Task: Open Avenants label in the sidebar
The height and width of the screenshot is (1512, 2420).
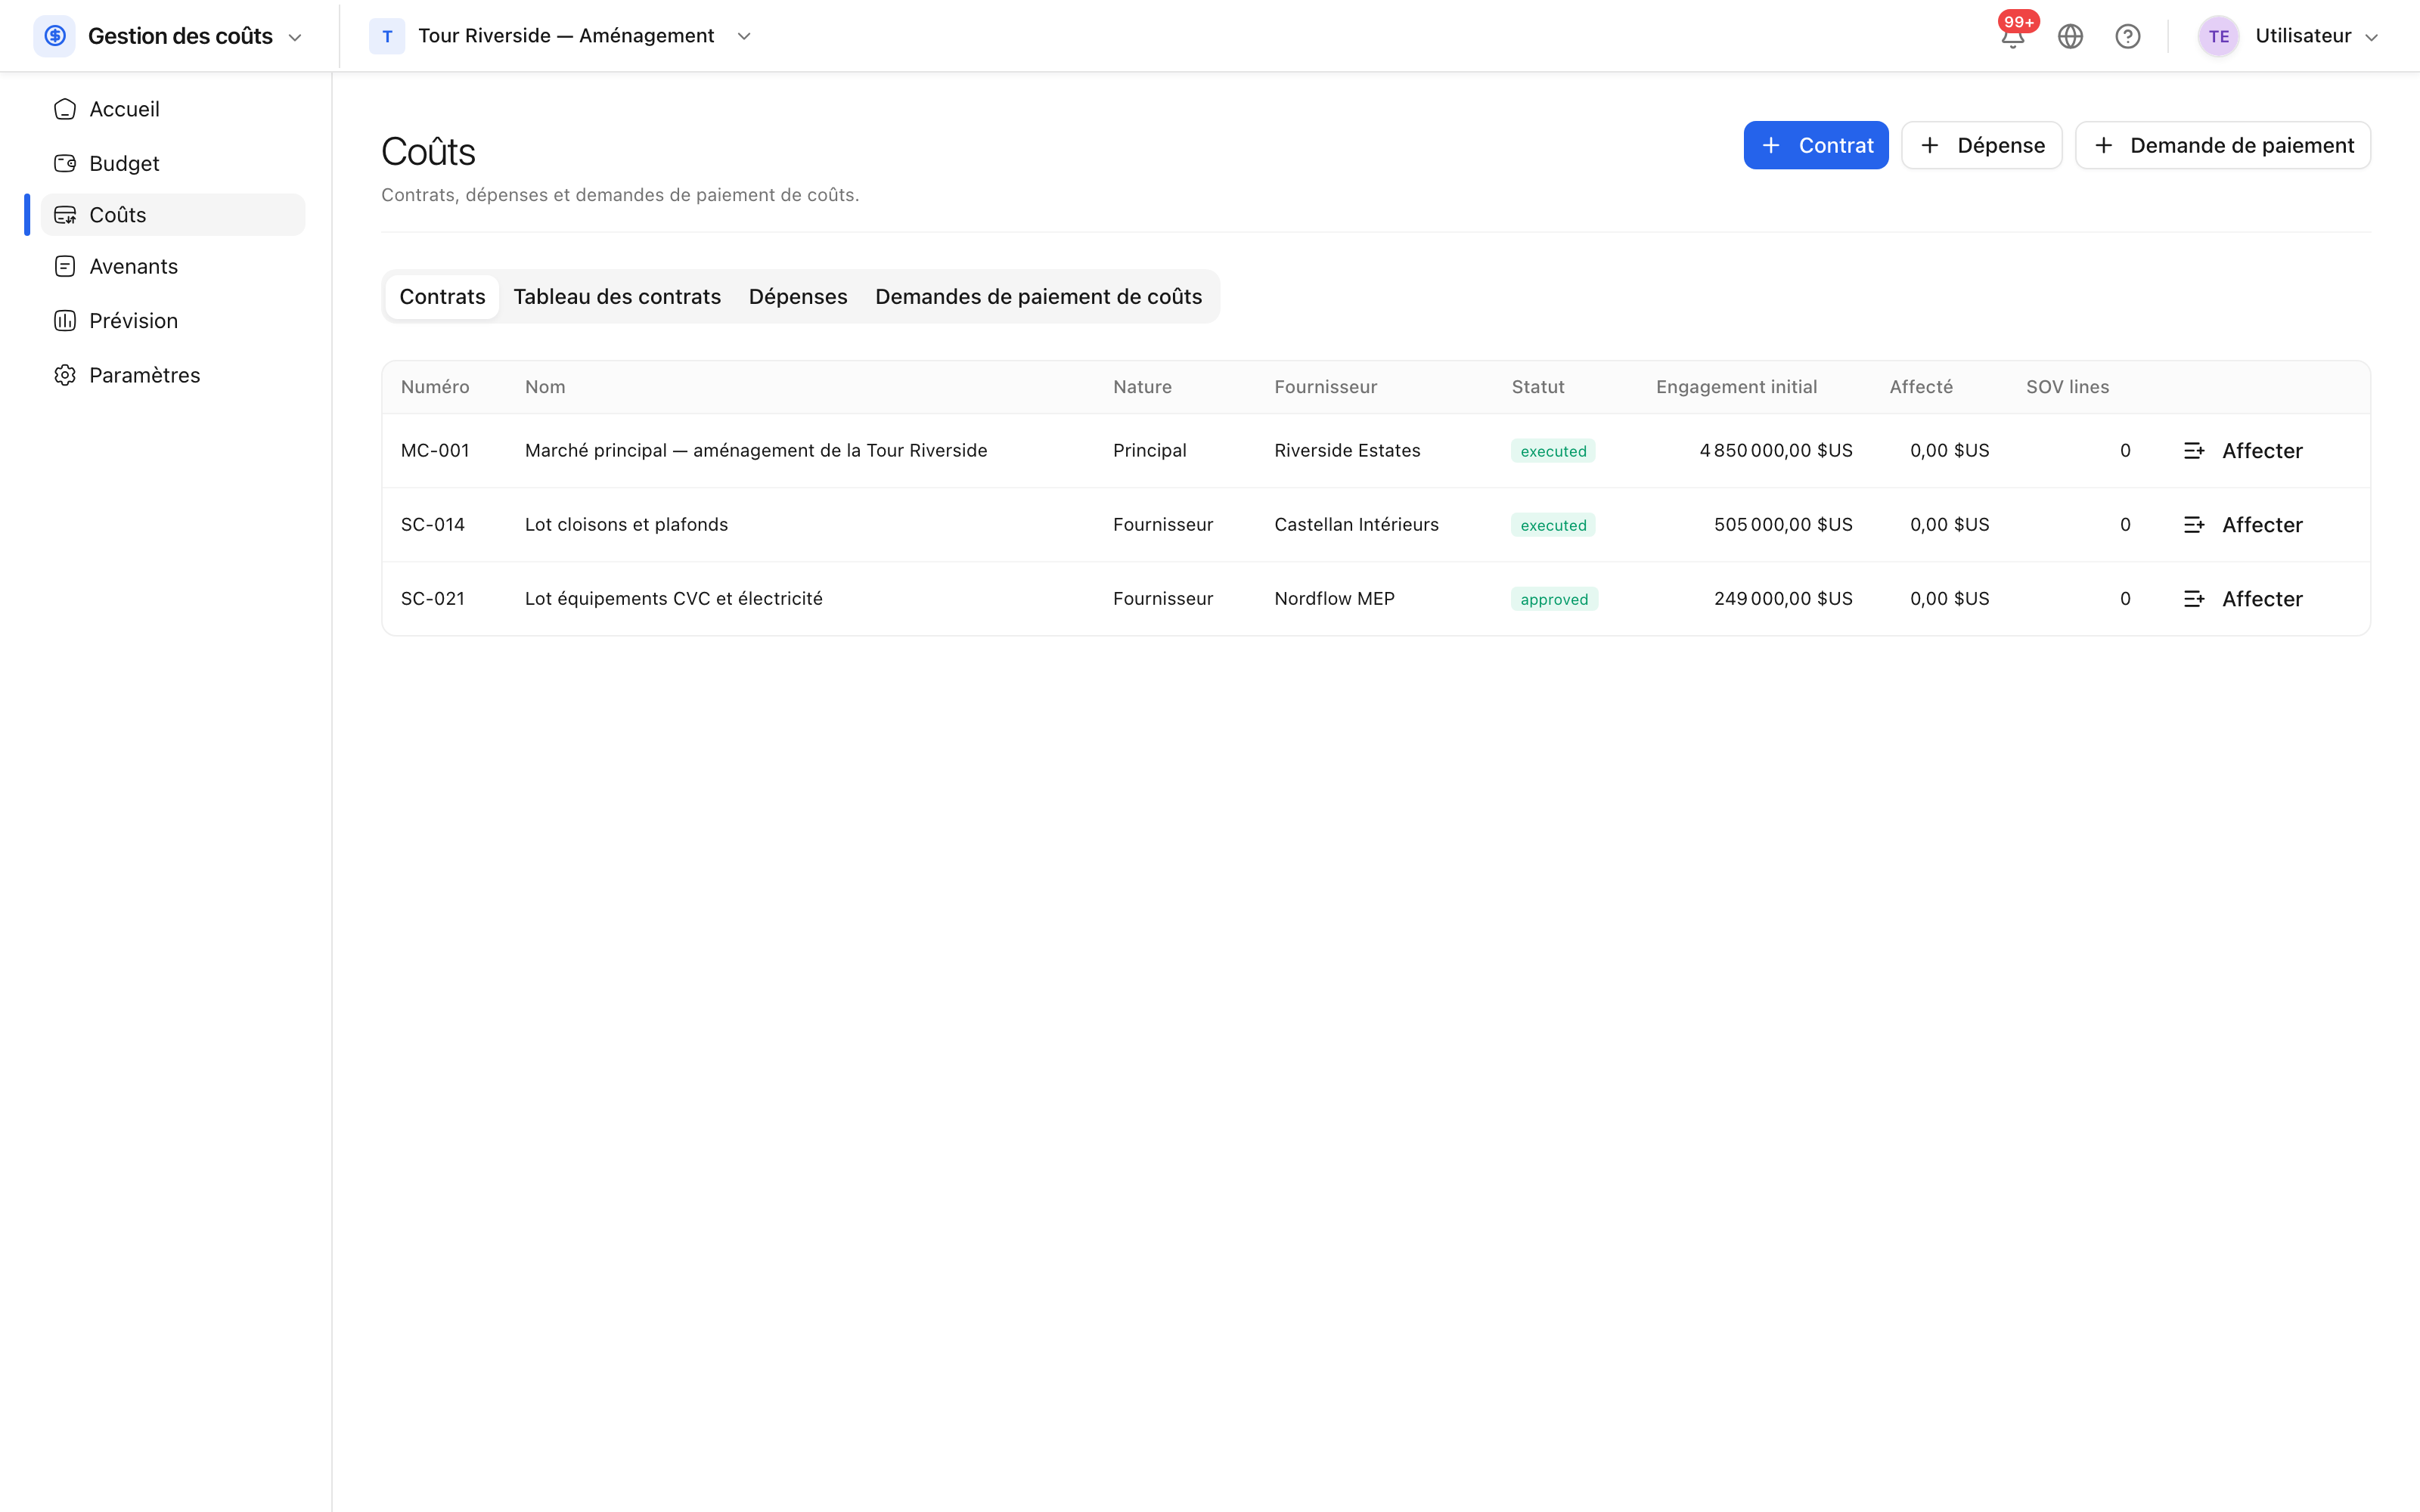Action: [133, 266]
